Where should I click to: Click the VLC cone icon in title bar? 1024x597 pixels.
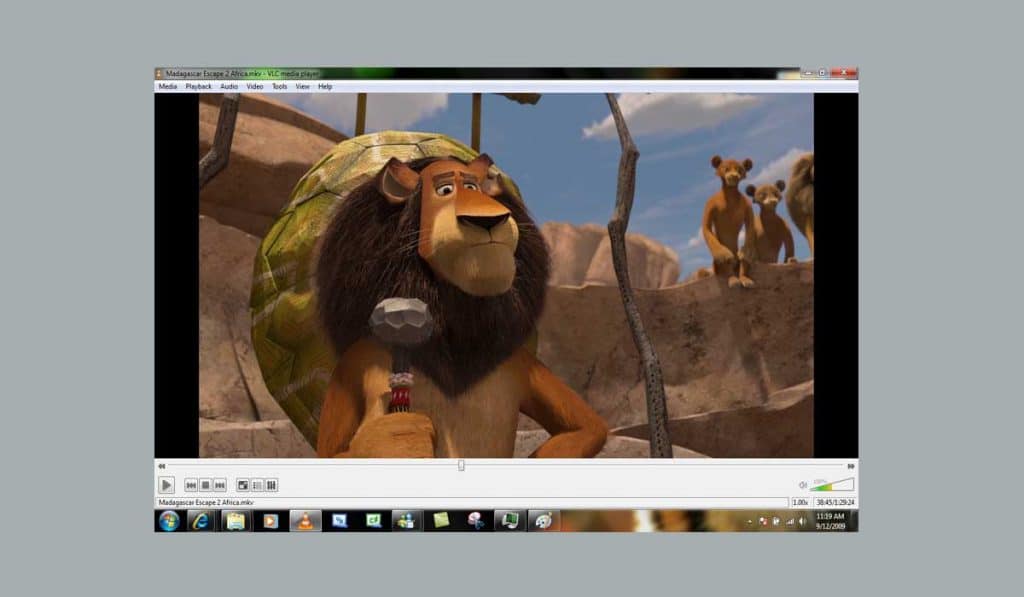[x=159, y=74]
